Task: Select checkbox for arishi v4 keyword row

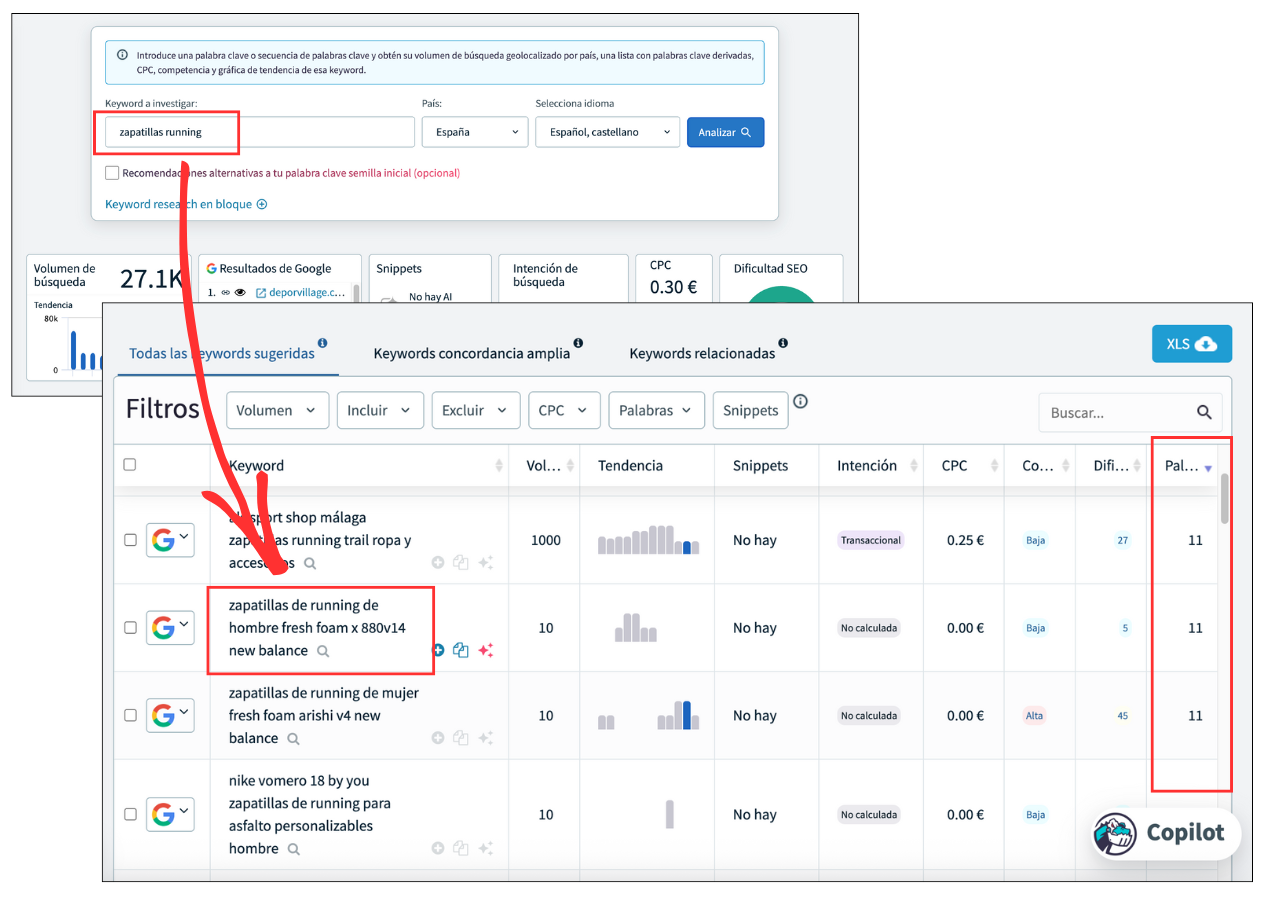Action: [130, 715]
